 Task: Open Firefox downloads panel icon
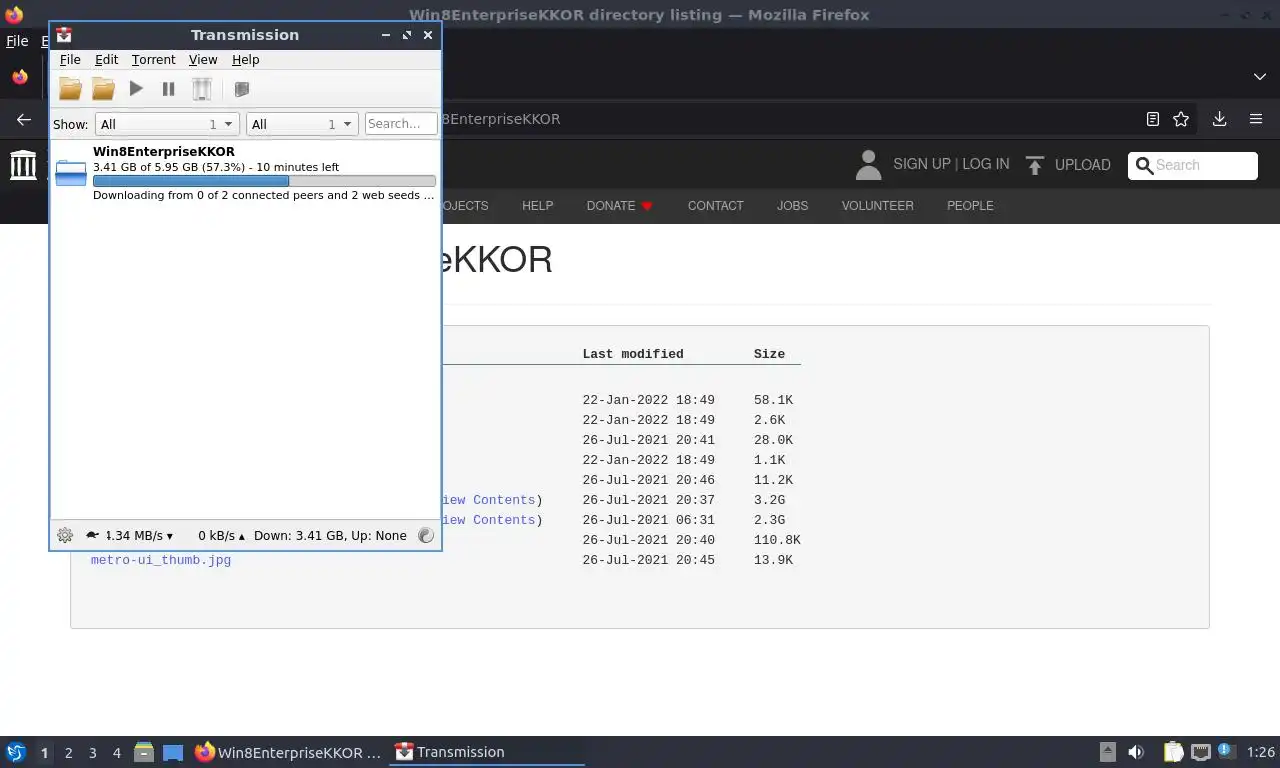(x=1219, y=119)
